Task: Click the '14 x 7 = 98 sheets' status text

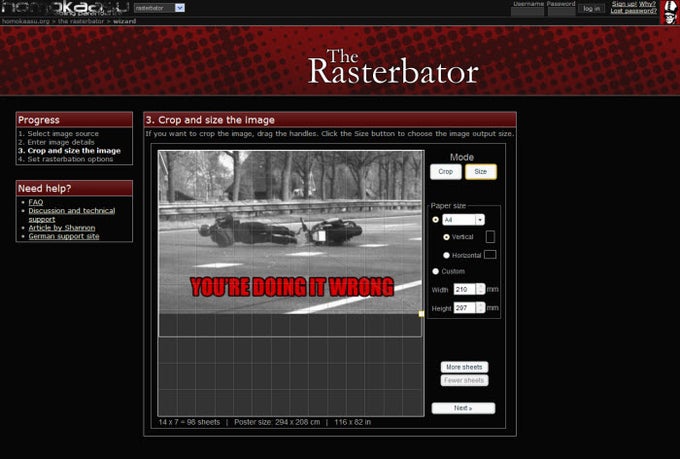Action: pos(189,422)
